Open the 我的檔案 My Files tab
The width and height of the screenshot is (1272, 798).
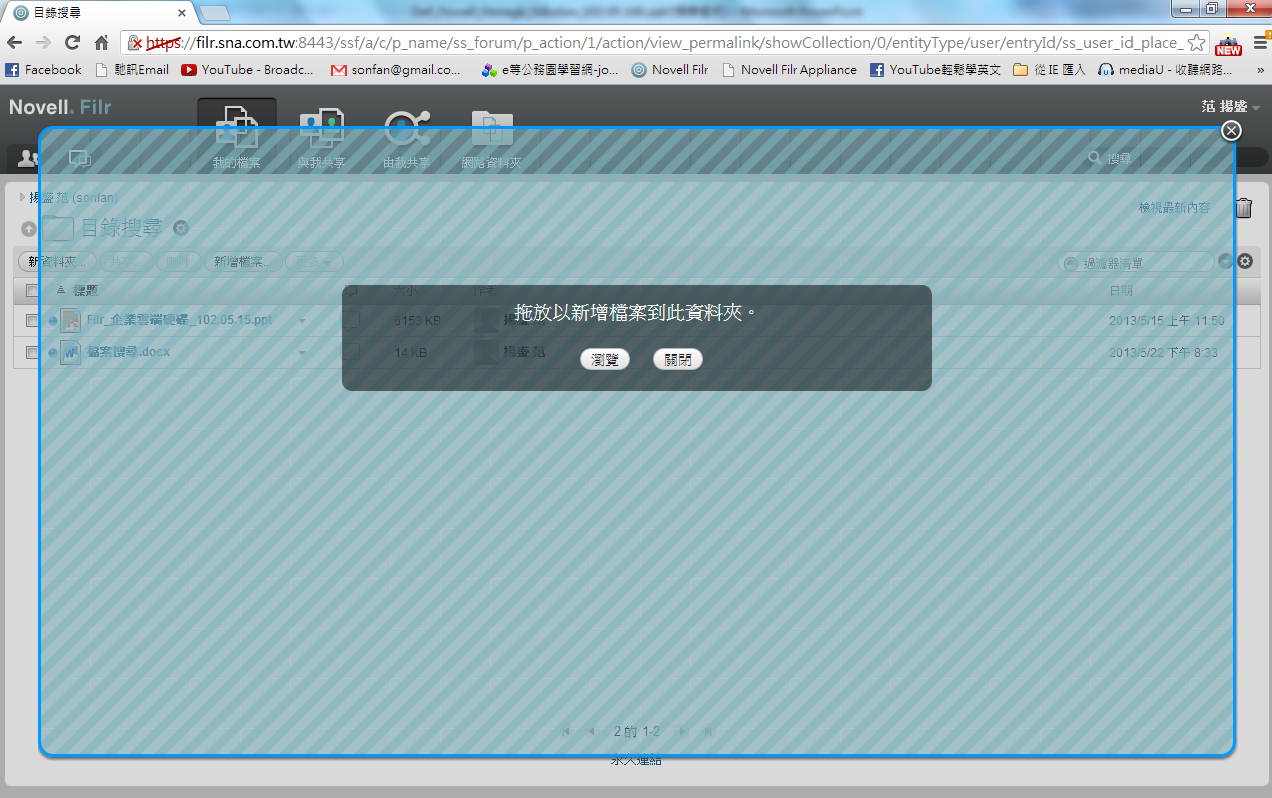pyautogui.click(x=237, y=137)
